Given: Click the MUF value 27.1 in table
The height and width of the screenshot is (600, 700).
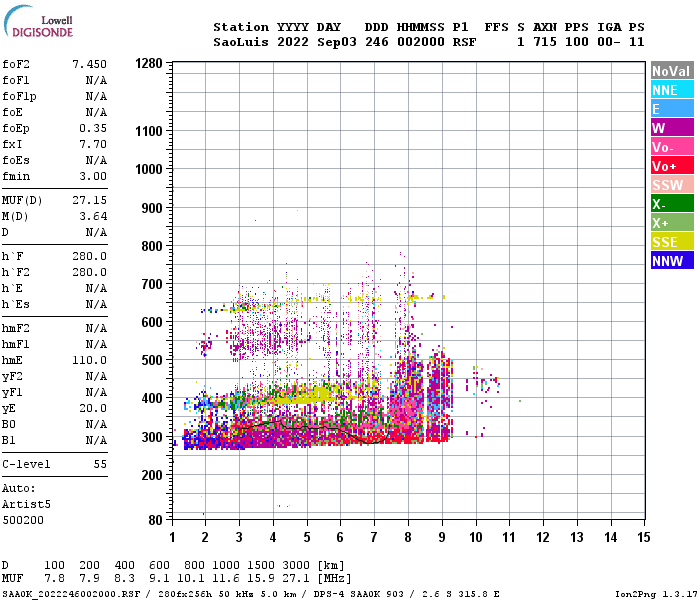Looking at the screenshot, I should (296, 579).
